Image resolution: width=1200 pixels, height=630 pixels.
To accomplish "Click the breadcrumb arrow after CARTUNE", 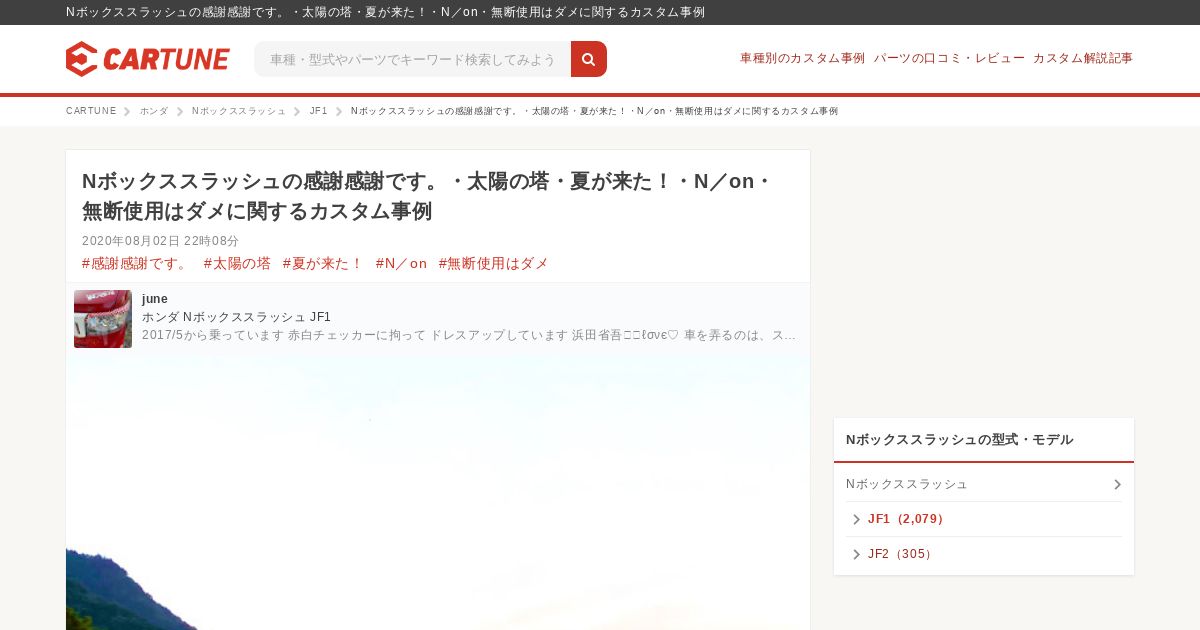I will click(x=128, y=111).
